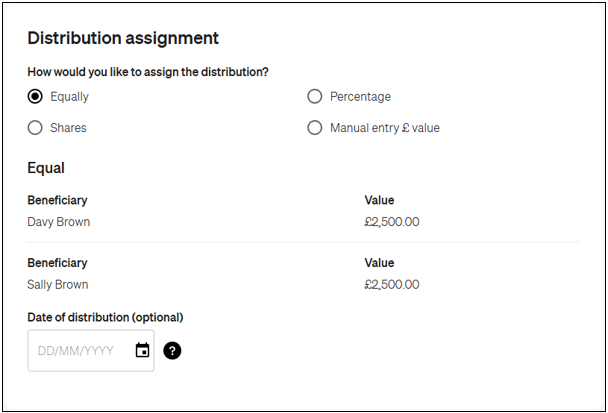Click Davy Brown's £2,500.00 value
Image resolution: width=608 pixels, height=413 pixels.
point(392,222)
